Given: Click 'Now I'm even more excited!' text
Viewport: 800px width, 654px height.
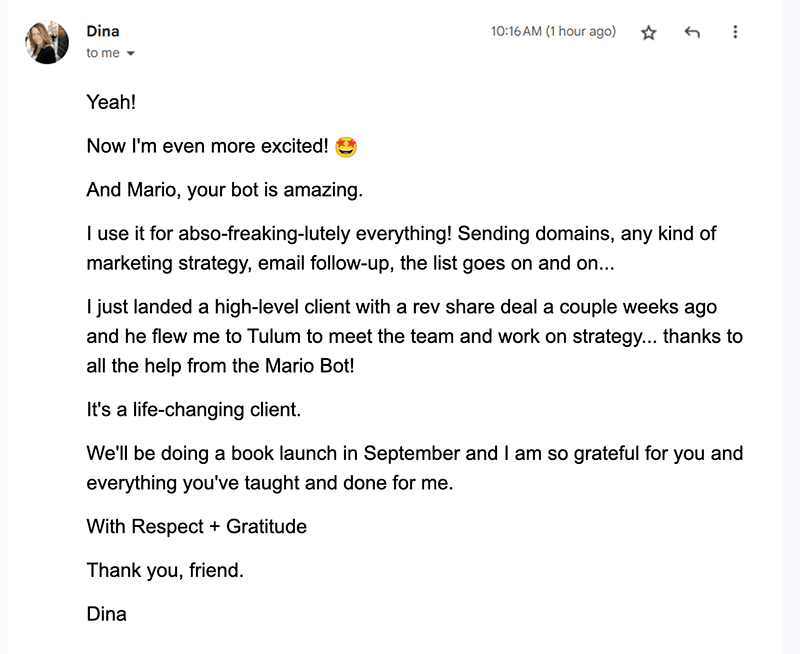Looking at the screenshot, I should pyautogui.click(x=207, y=146).
